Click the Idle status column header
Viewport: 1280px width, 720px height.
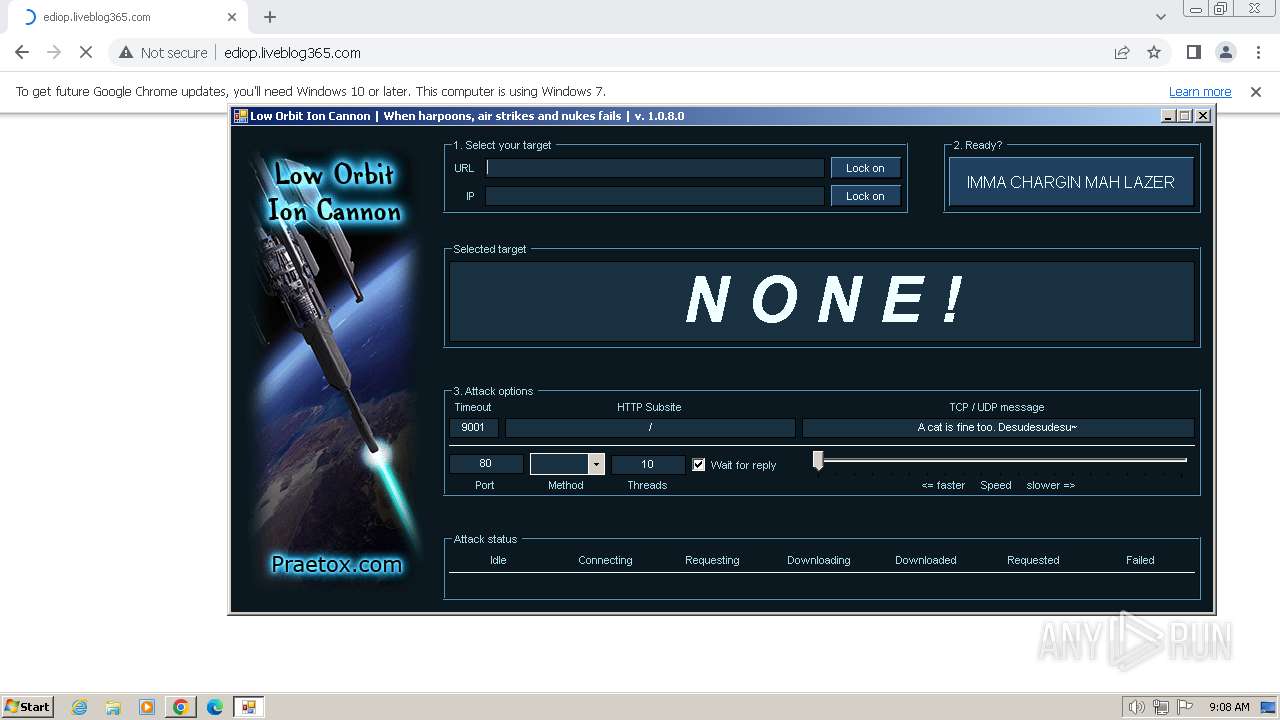click(498, 560)
